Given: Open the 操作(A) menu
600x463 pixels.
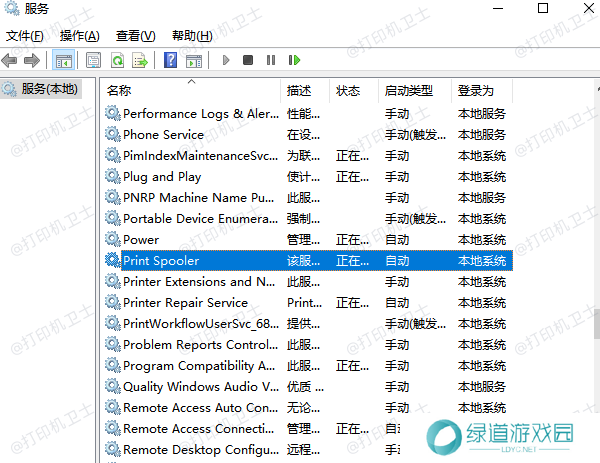Looking at the screenshot, I should 80,36.
